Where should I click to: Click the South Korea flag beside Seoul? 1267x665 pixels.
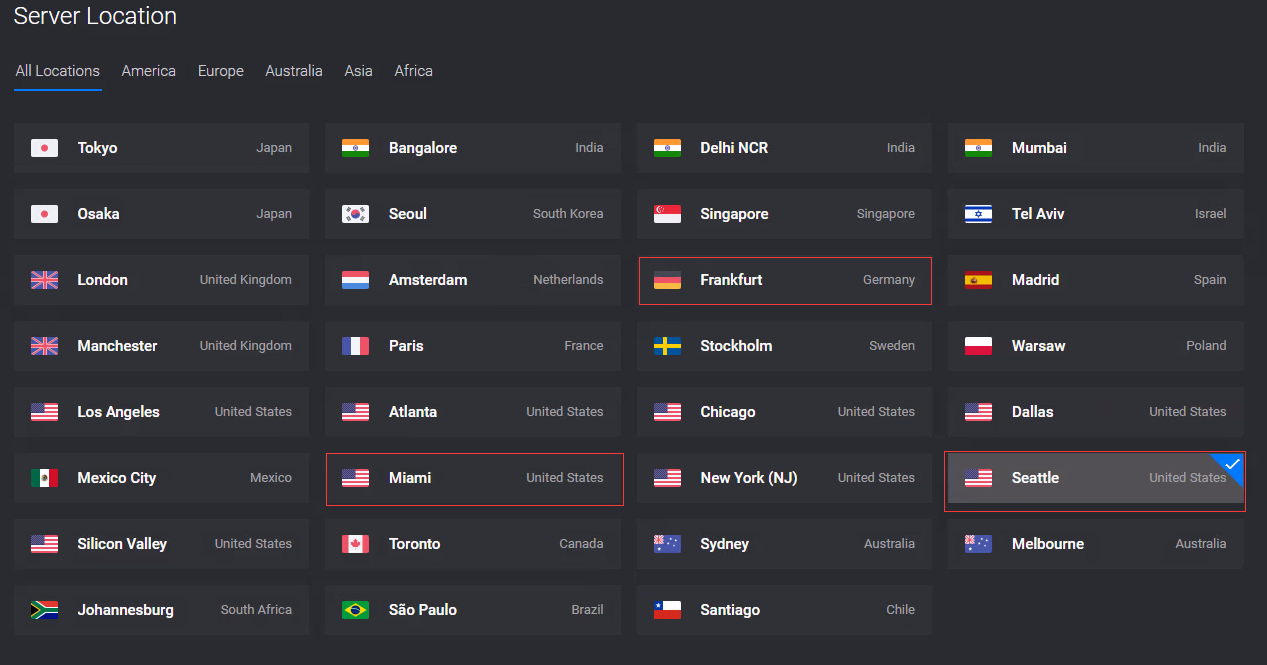pos(355,214)
